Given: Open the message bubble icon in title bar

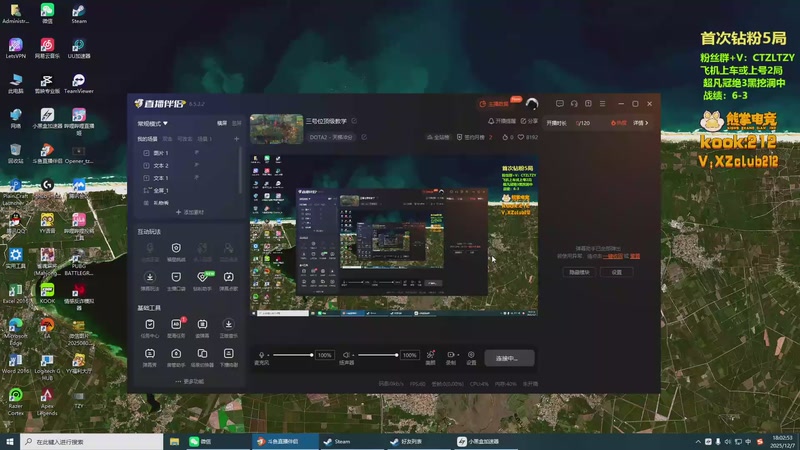Looking at the screenshot, I should 560,104.
